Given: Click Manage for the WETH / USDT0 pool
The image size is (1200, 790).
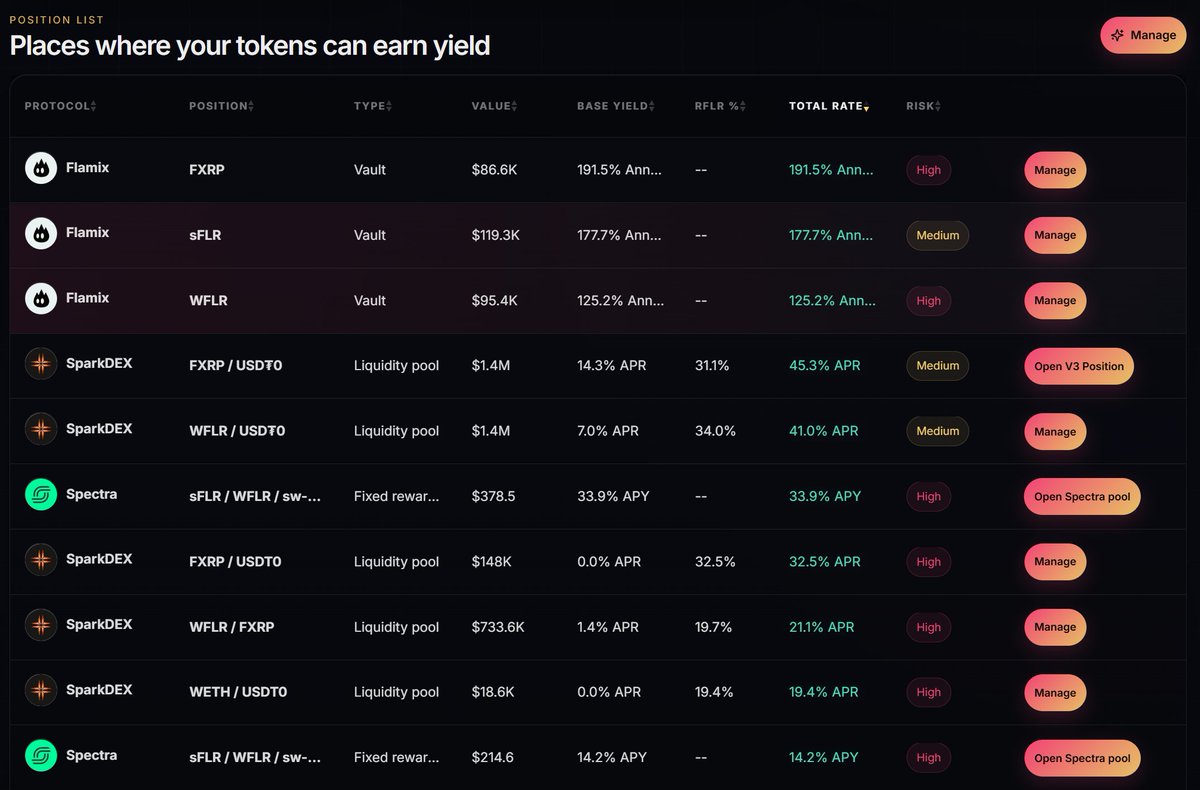Looking at the screenshot, I should 1055,692.
